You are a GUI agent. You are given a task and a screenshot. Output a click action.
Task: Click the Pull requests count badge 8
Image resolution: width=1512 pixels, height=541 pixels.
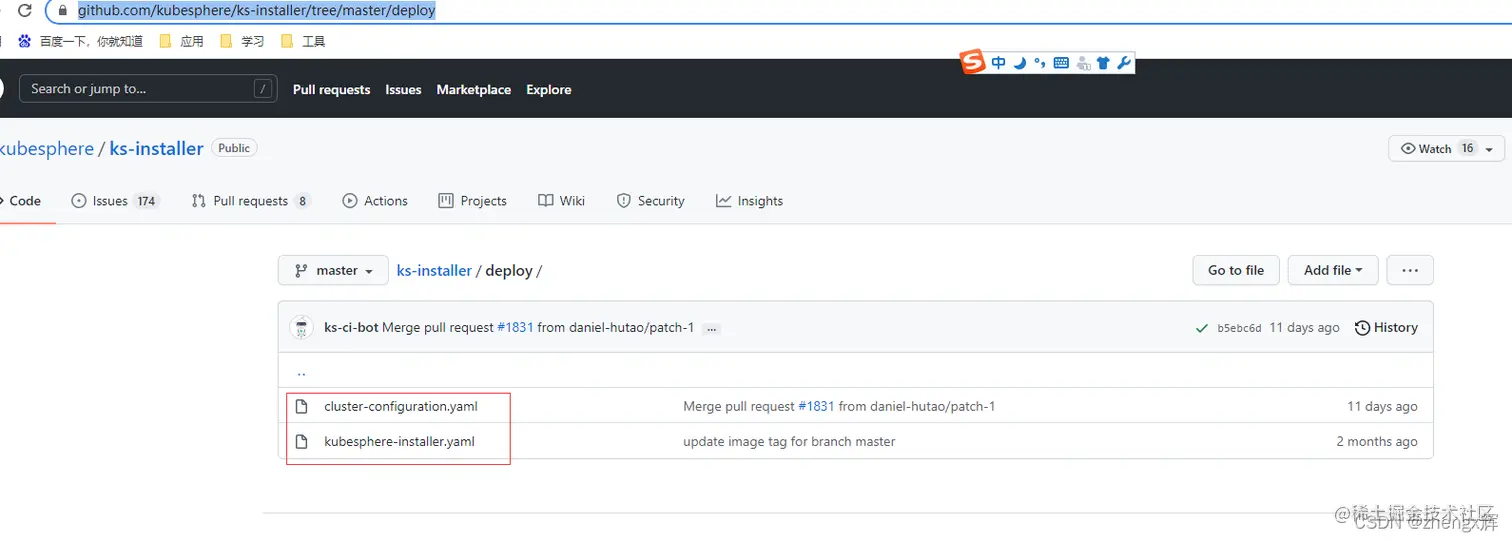click(302, 201)
